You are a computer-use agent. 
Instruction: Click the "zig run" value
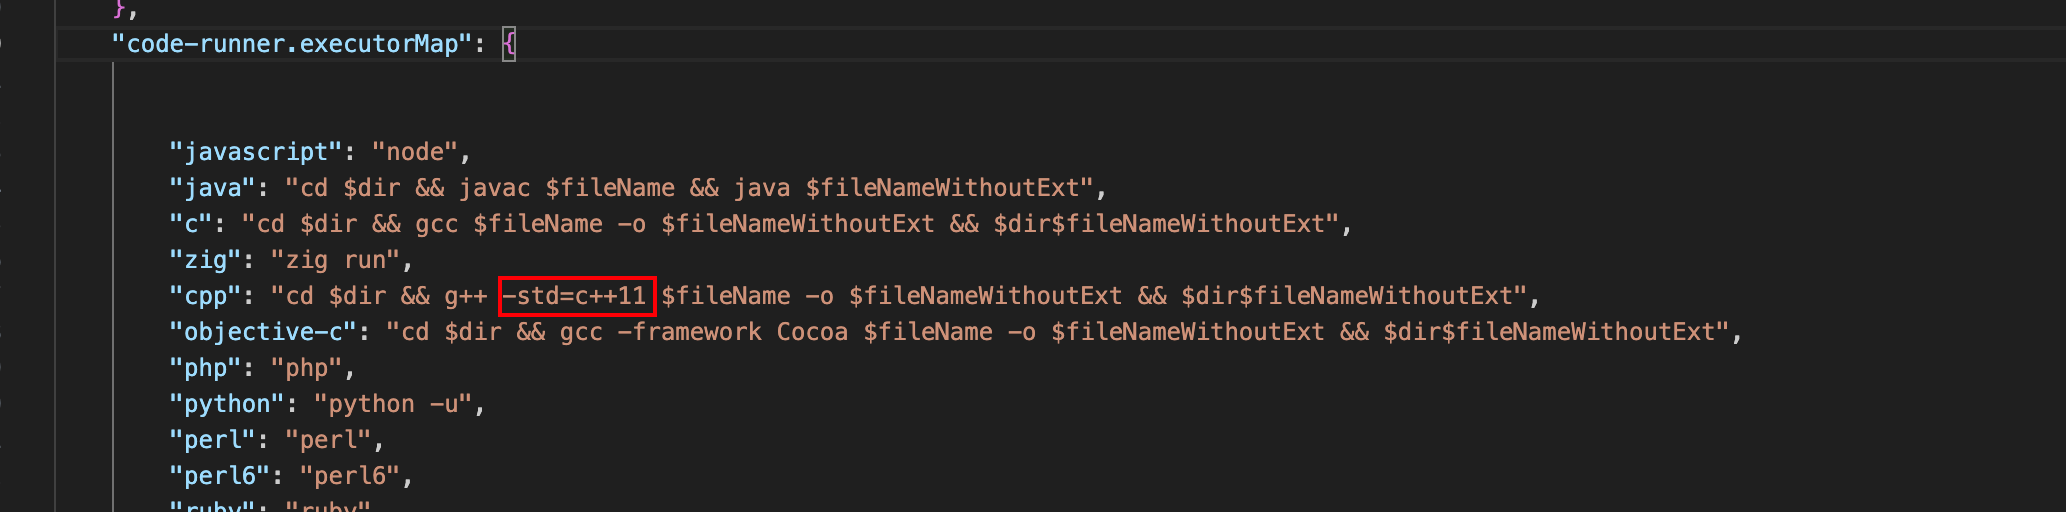pos(336,260)
